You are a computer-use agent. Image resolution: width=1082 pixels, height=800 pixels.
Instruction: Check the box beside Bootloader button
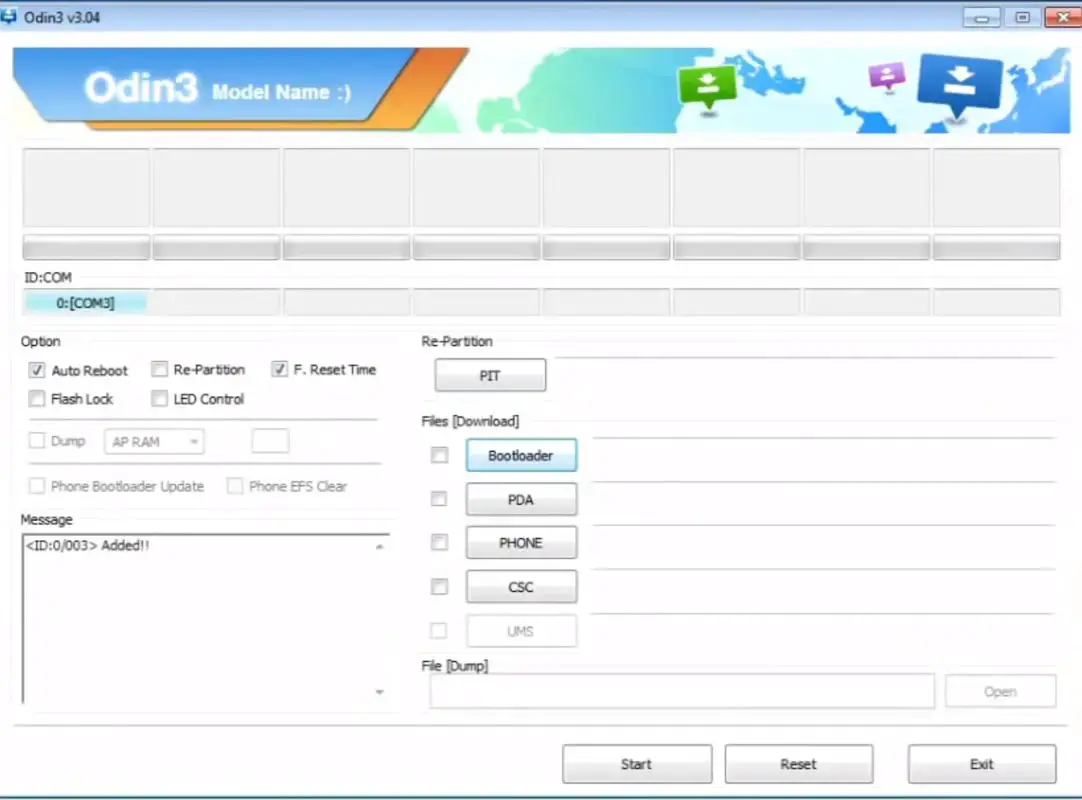click(440, 455)
